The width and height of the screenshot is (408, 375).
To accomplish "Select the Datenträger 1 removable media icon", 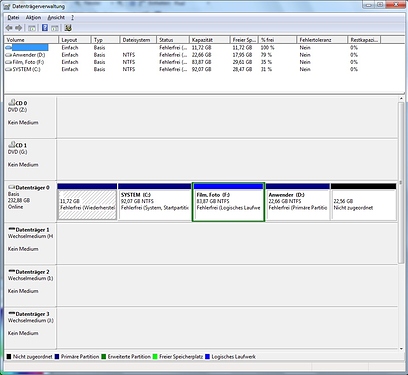I will (12, 229).
